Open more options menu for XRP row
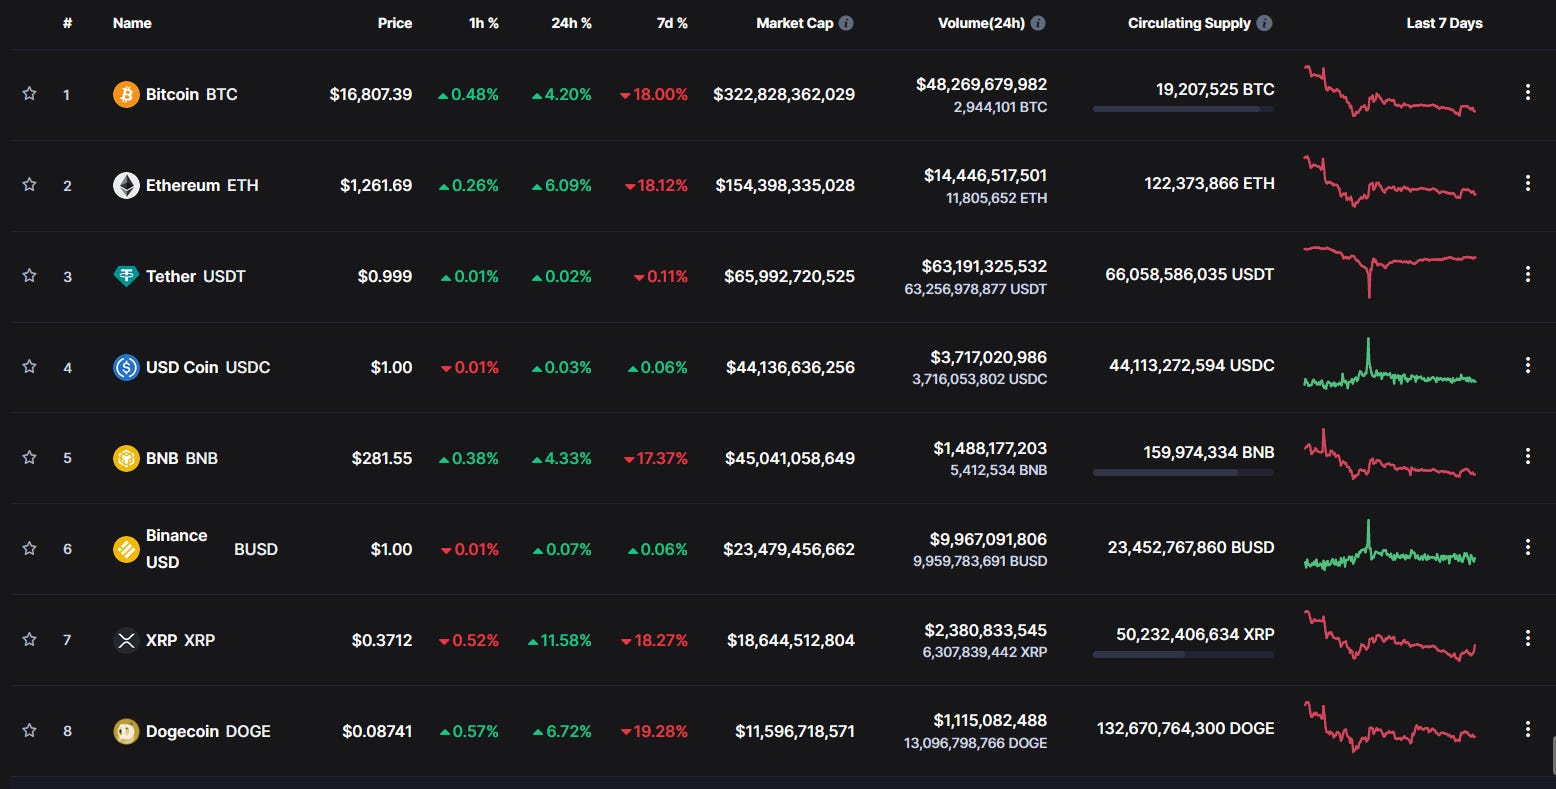 pos(1527,638)
